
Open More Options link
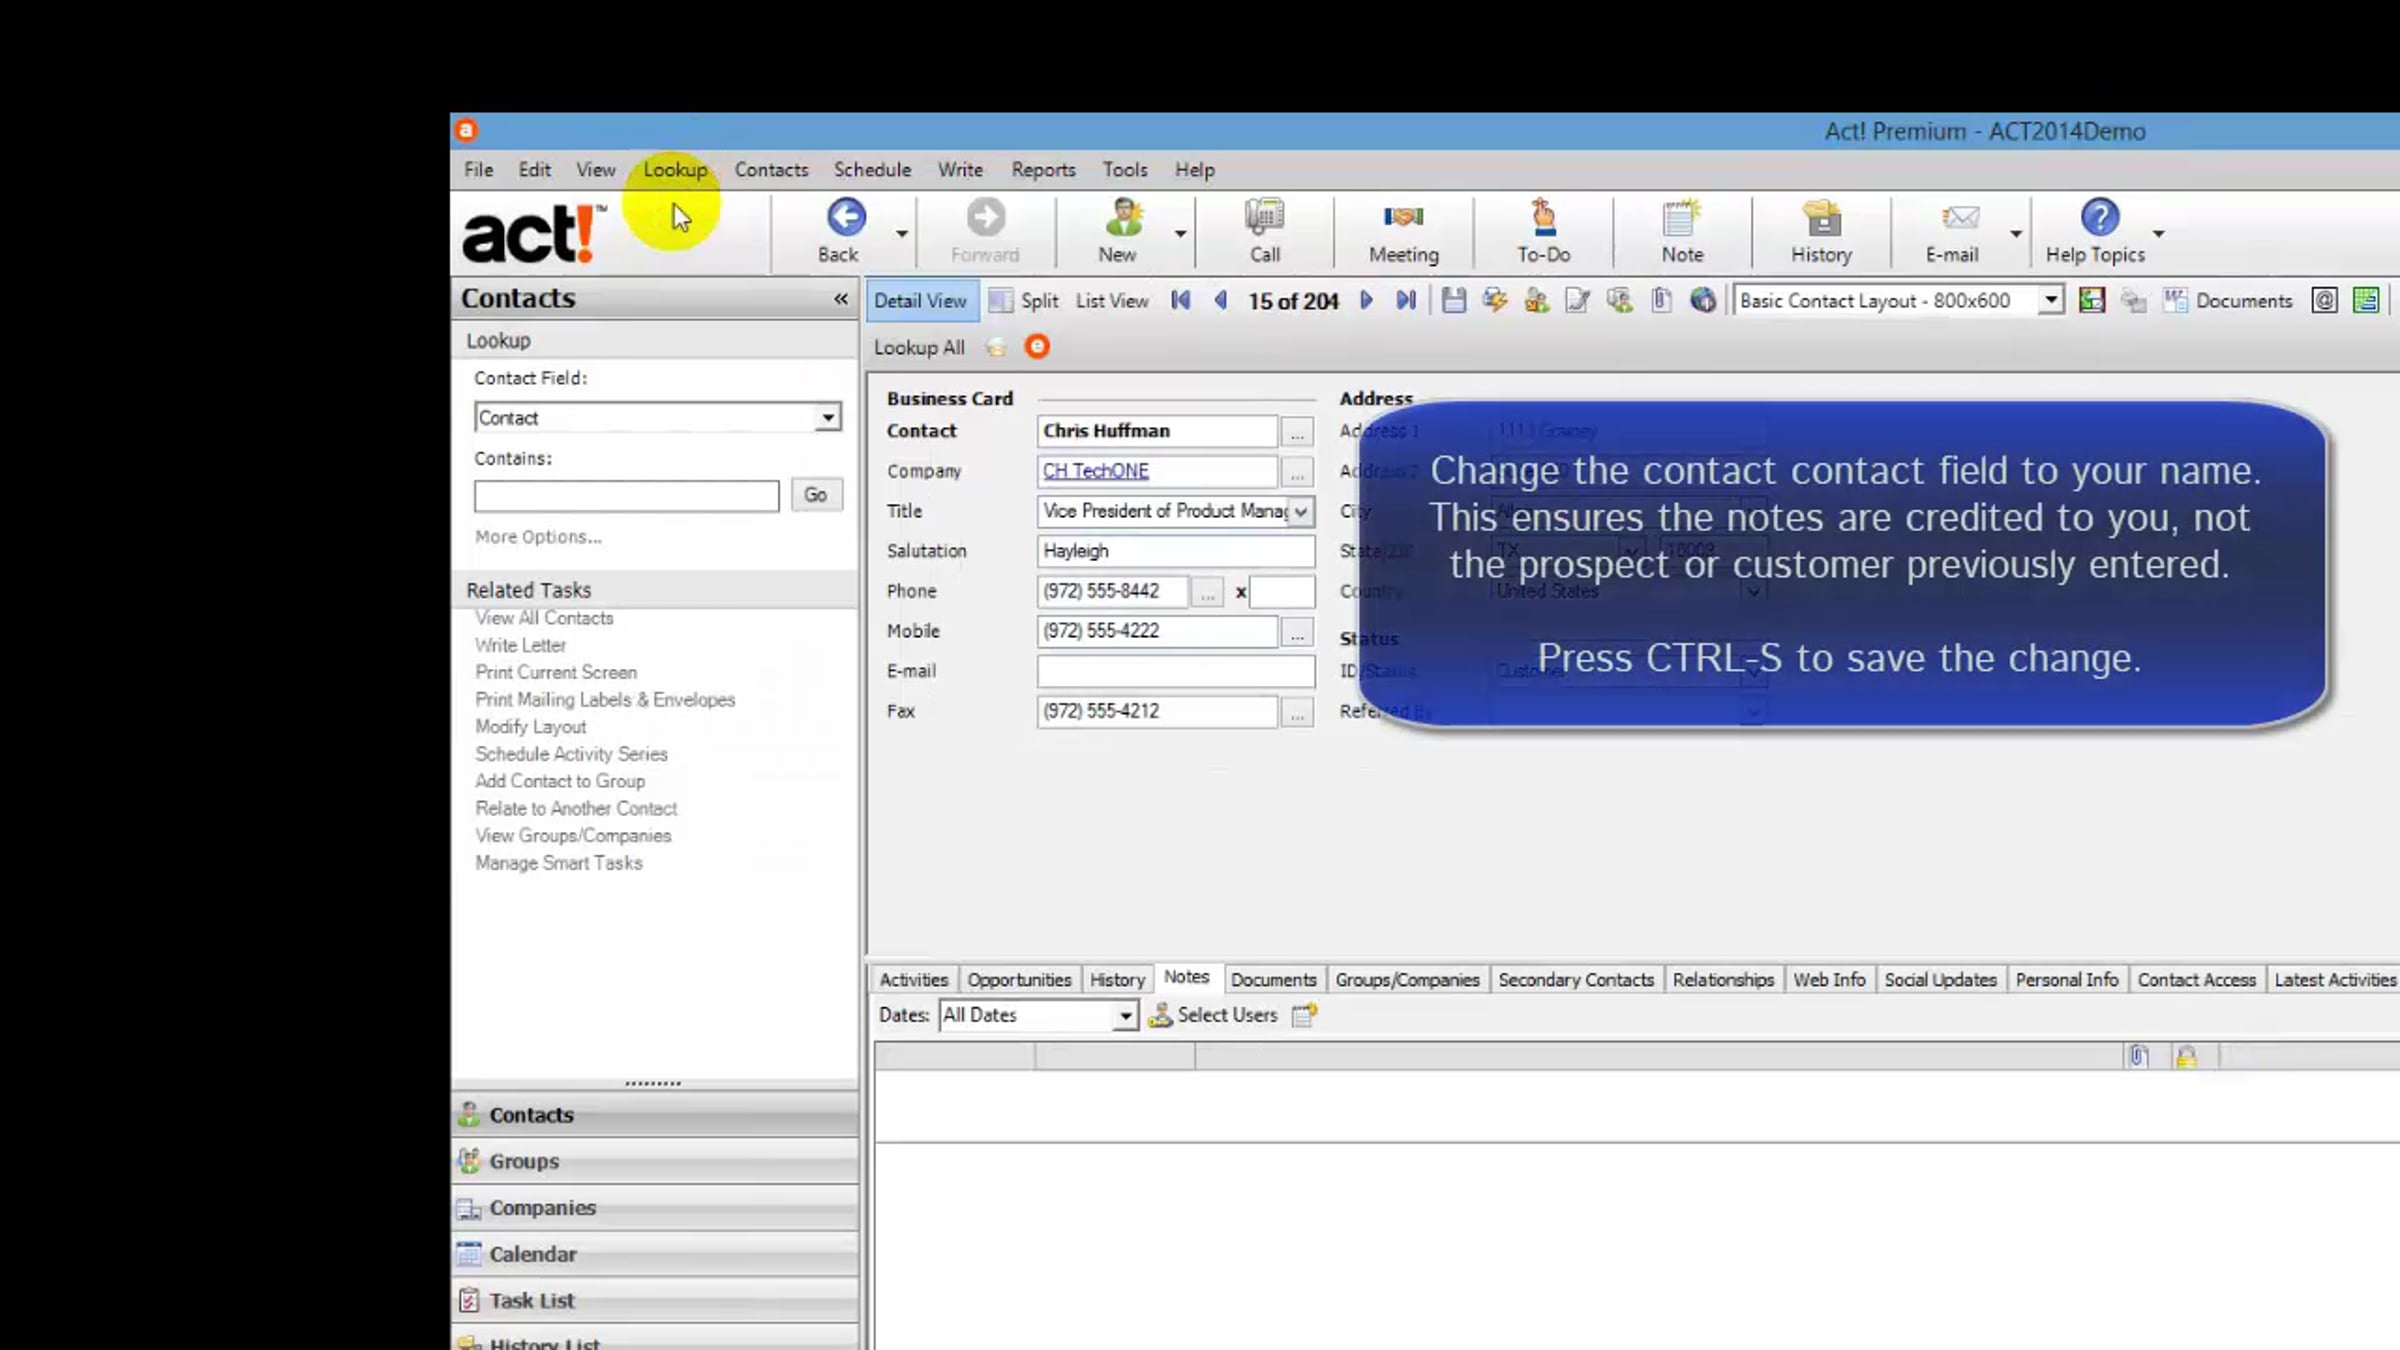click(x=538, y=537)
